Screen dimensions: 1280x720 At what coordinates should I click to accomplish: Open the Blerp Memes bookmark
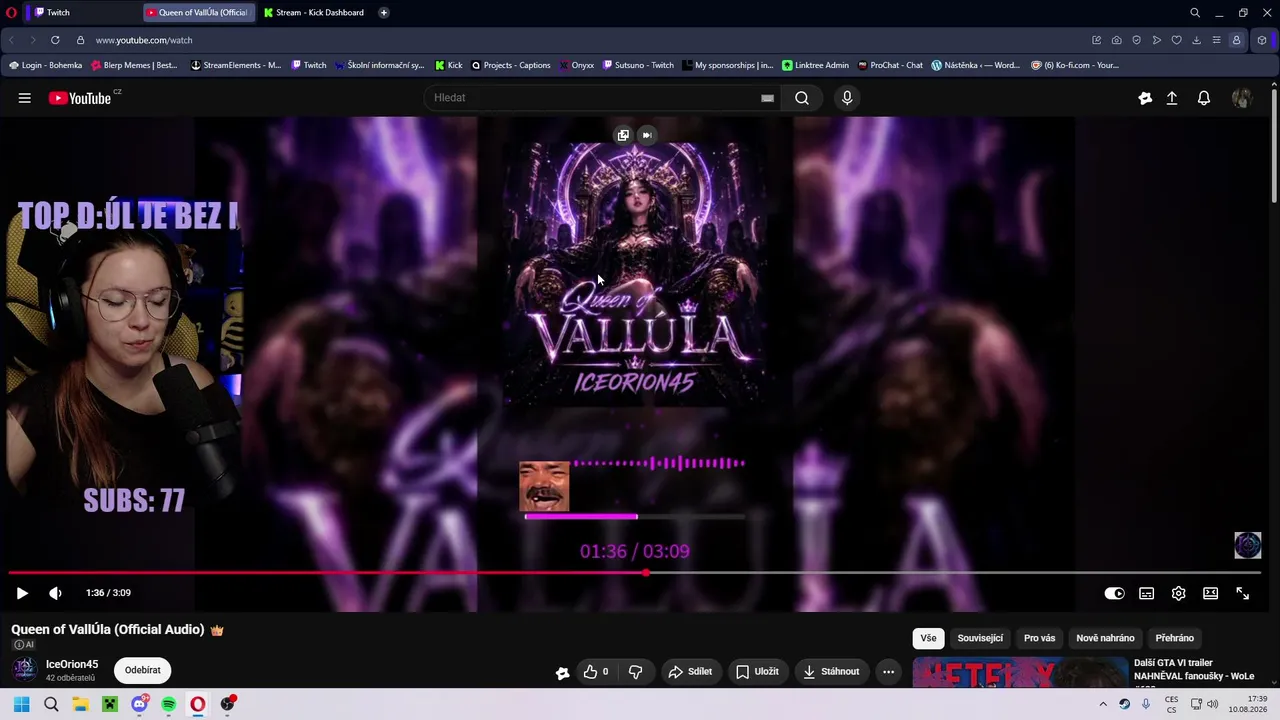(x=134, y=65)
